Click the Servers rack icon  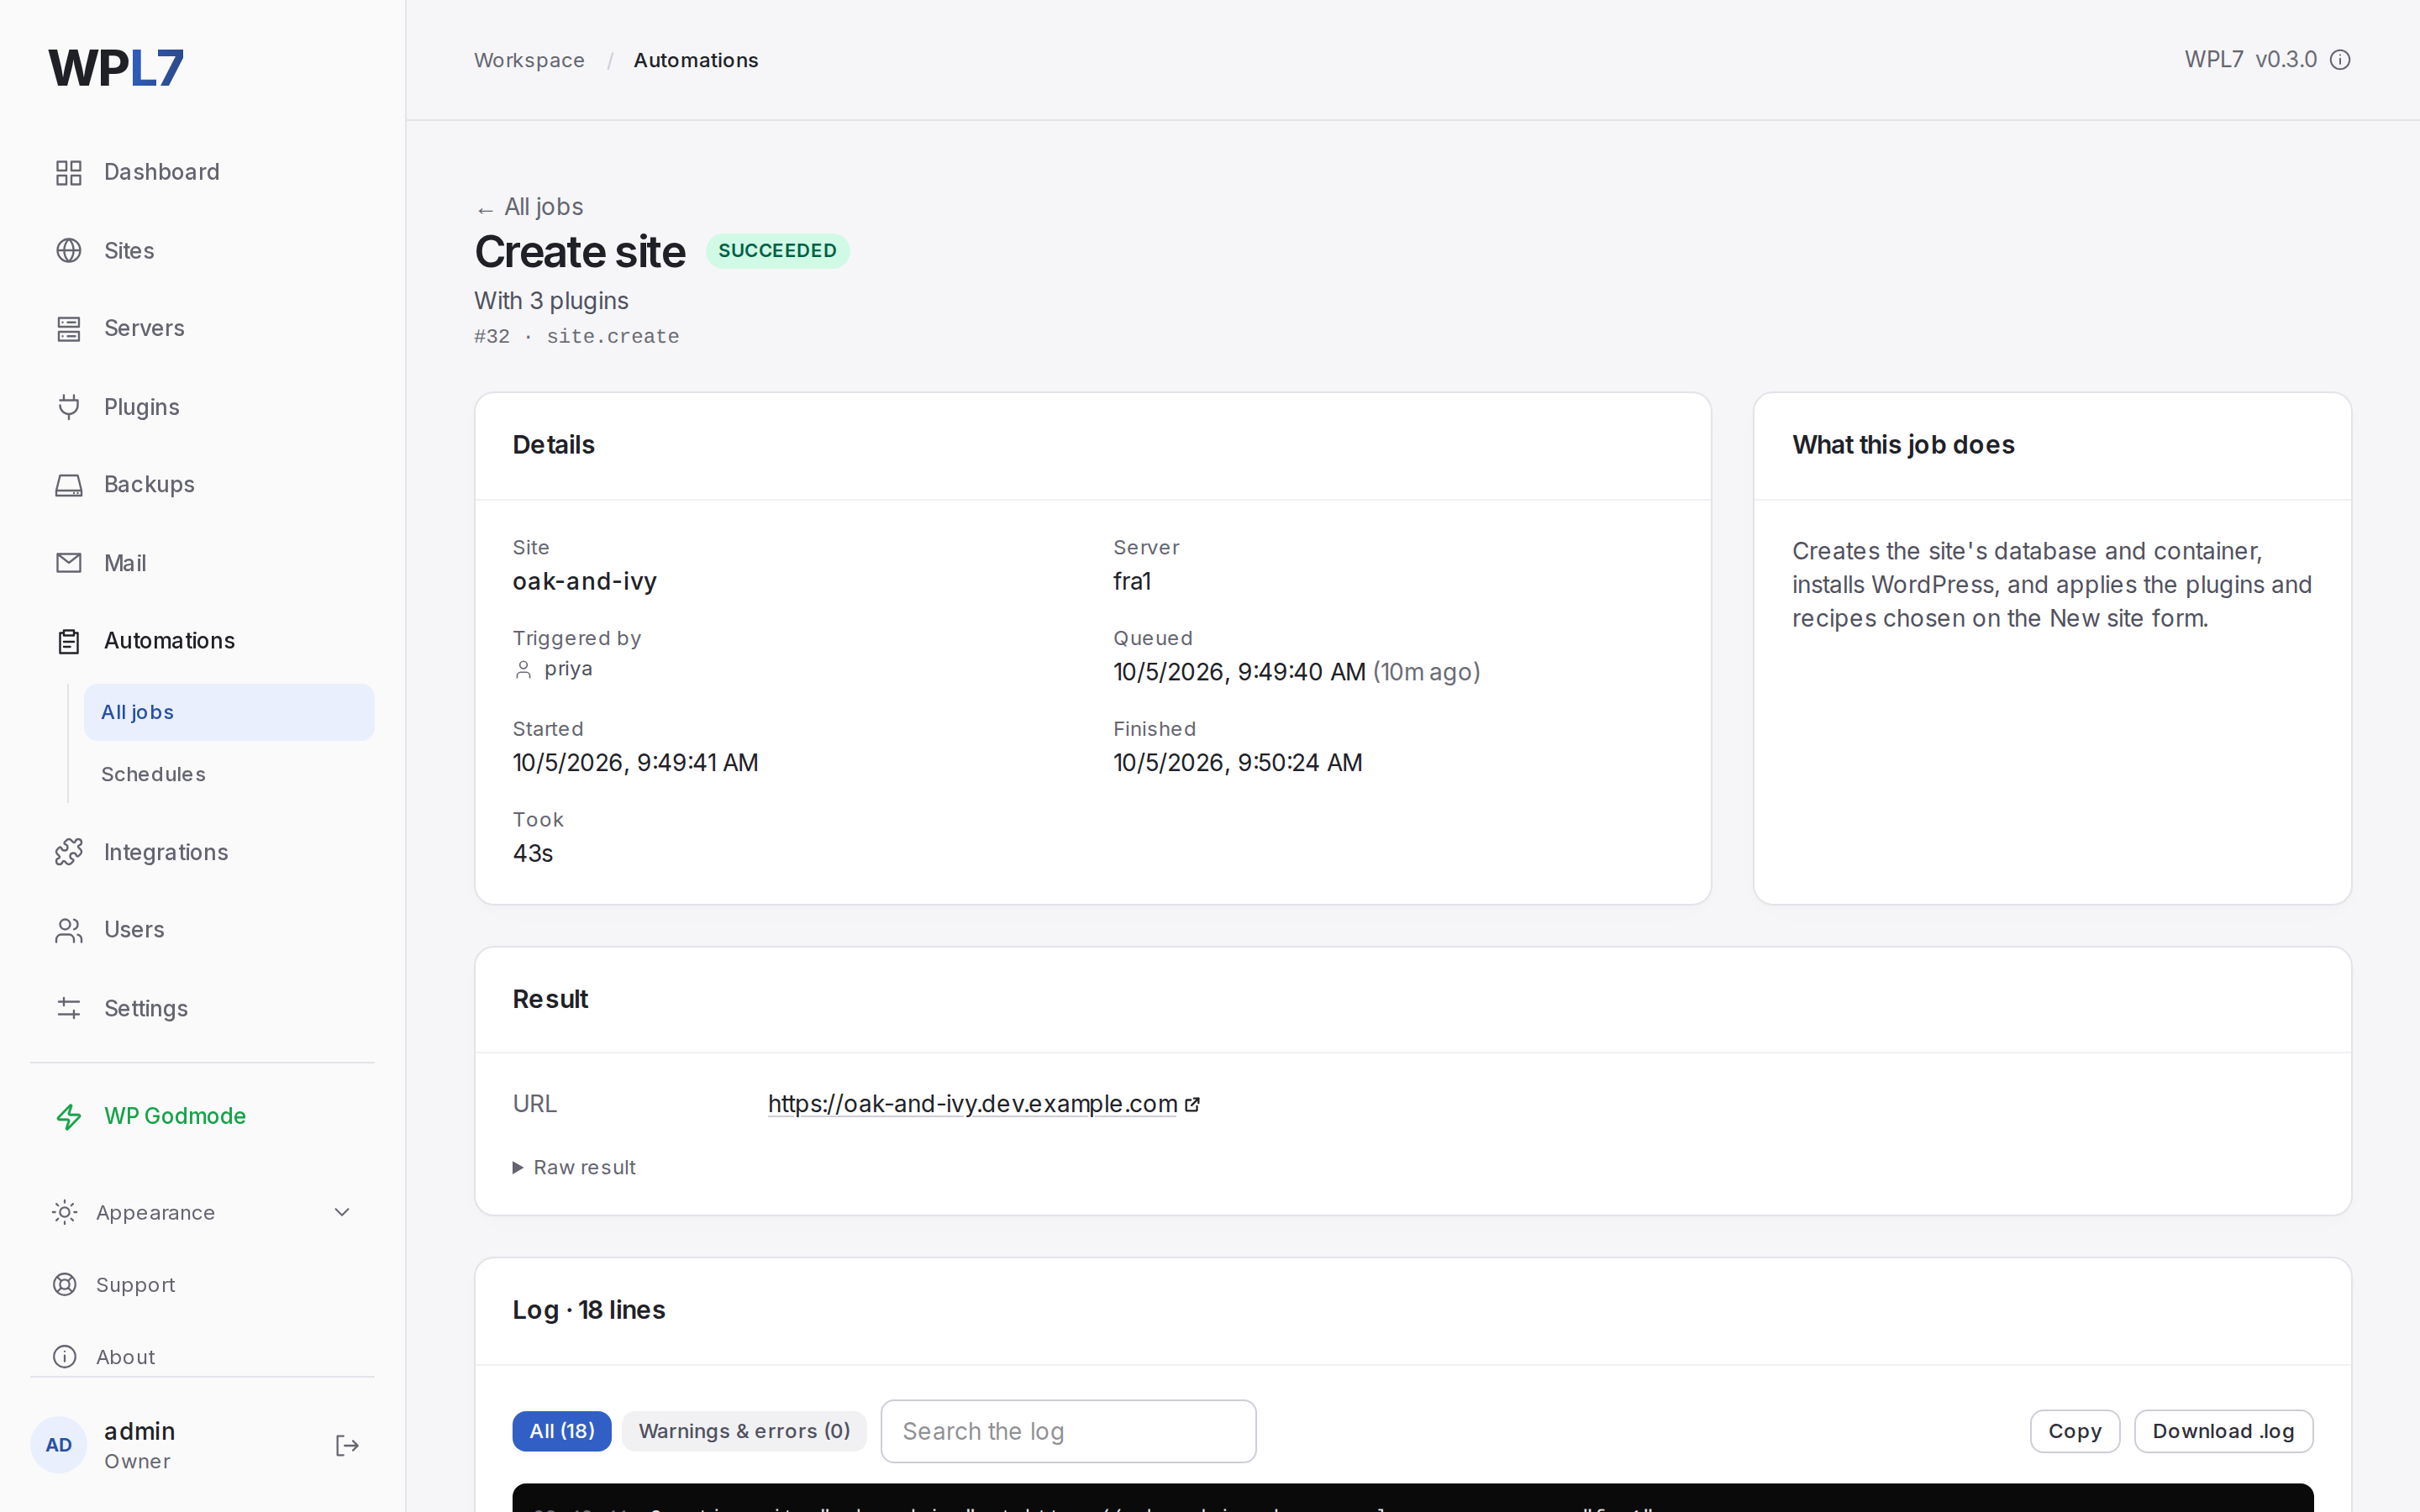tap(69, 329)
